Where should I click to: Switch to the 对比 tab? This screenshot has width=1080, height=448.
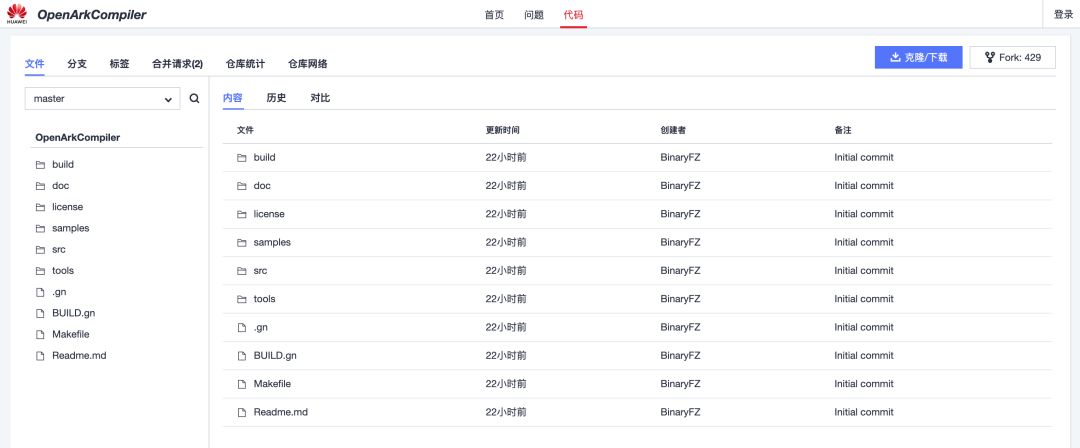pos(320,98)
